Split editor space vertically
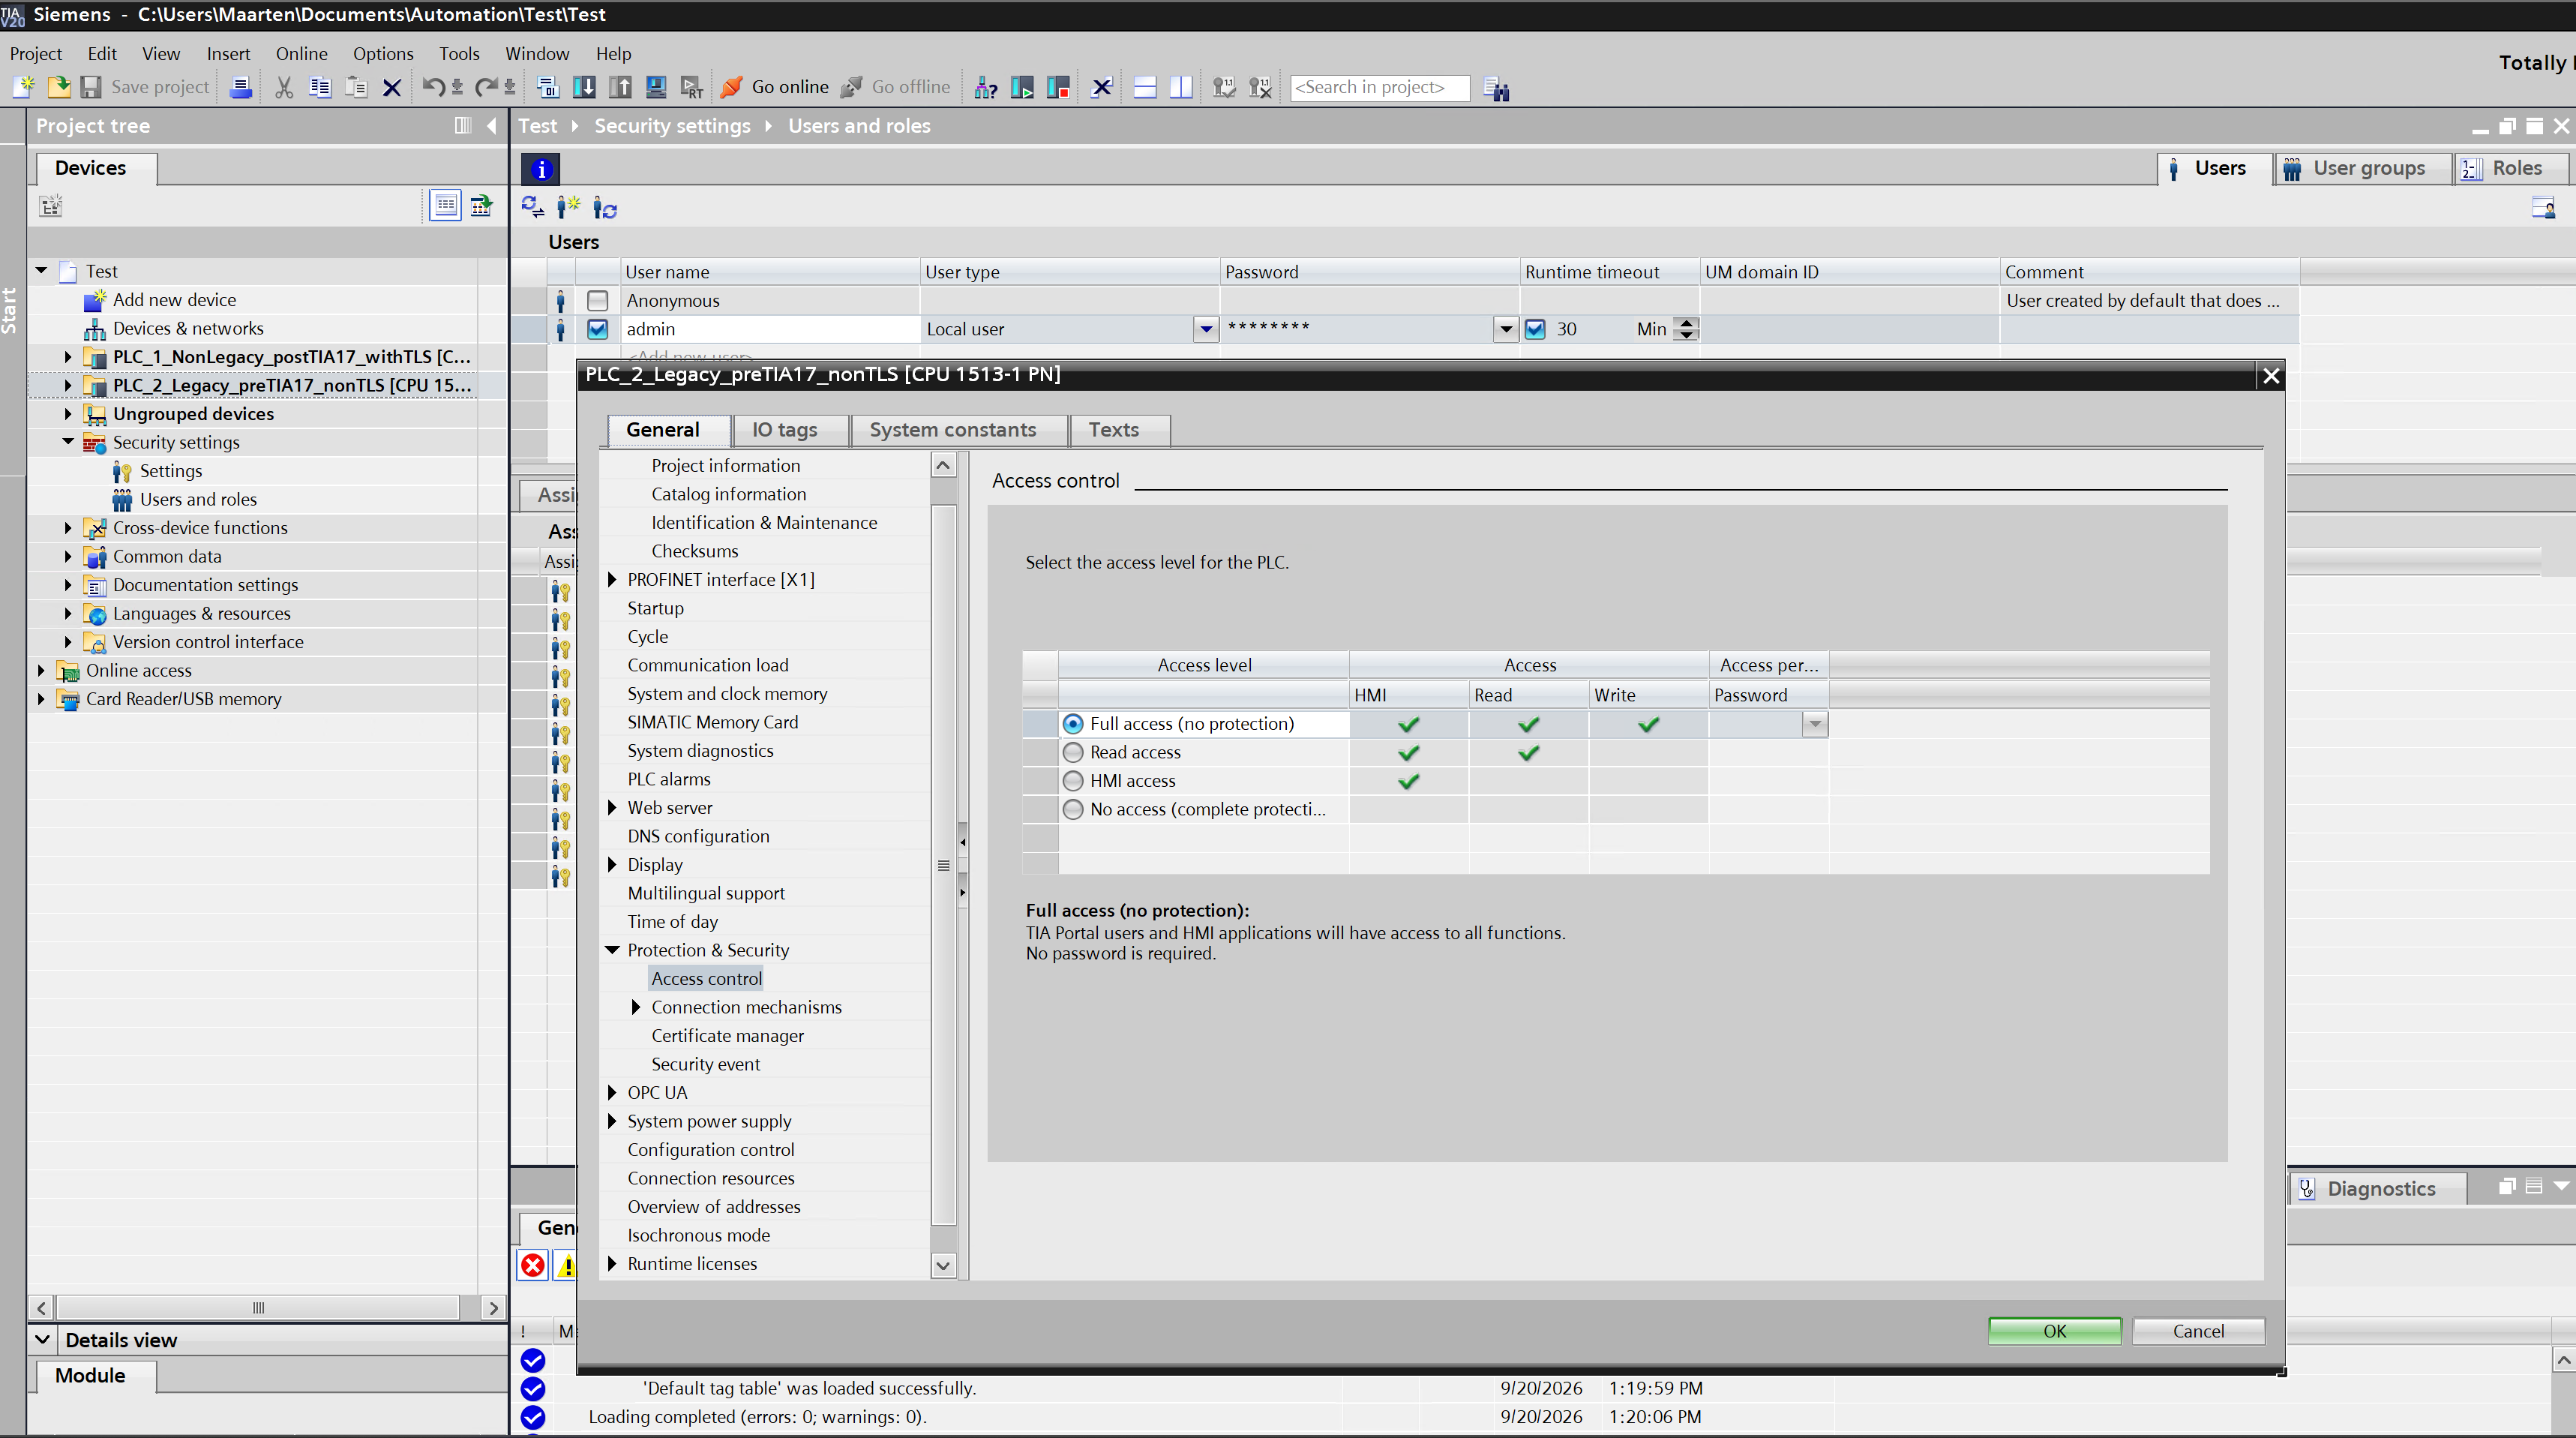Screen dimensions: 2576x1438 pyautogui.click(x=1181, y=87)
